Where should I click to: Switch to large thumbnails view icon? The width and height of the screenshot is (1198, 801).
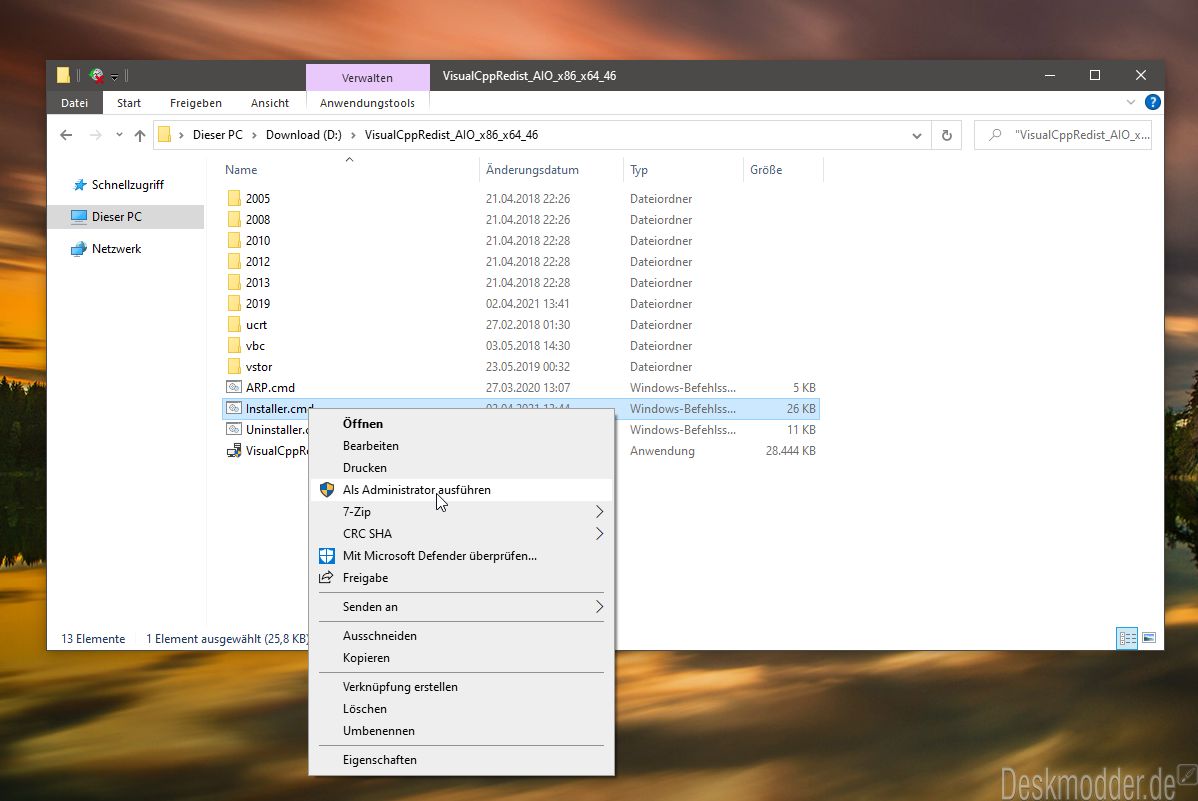1149,638
